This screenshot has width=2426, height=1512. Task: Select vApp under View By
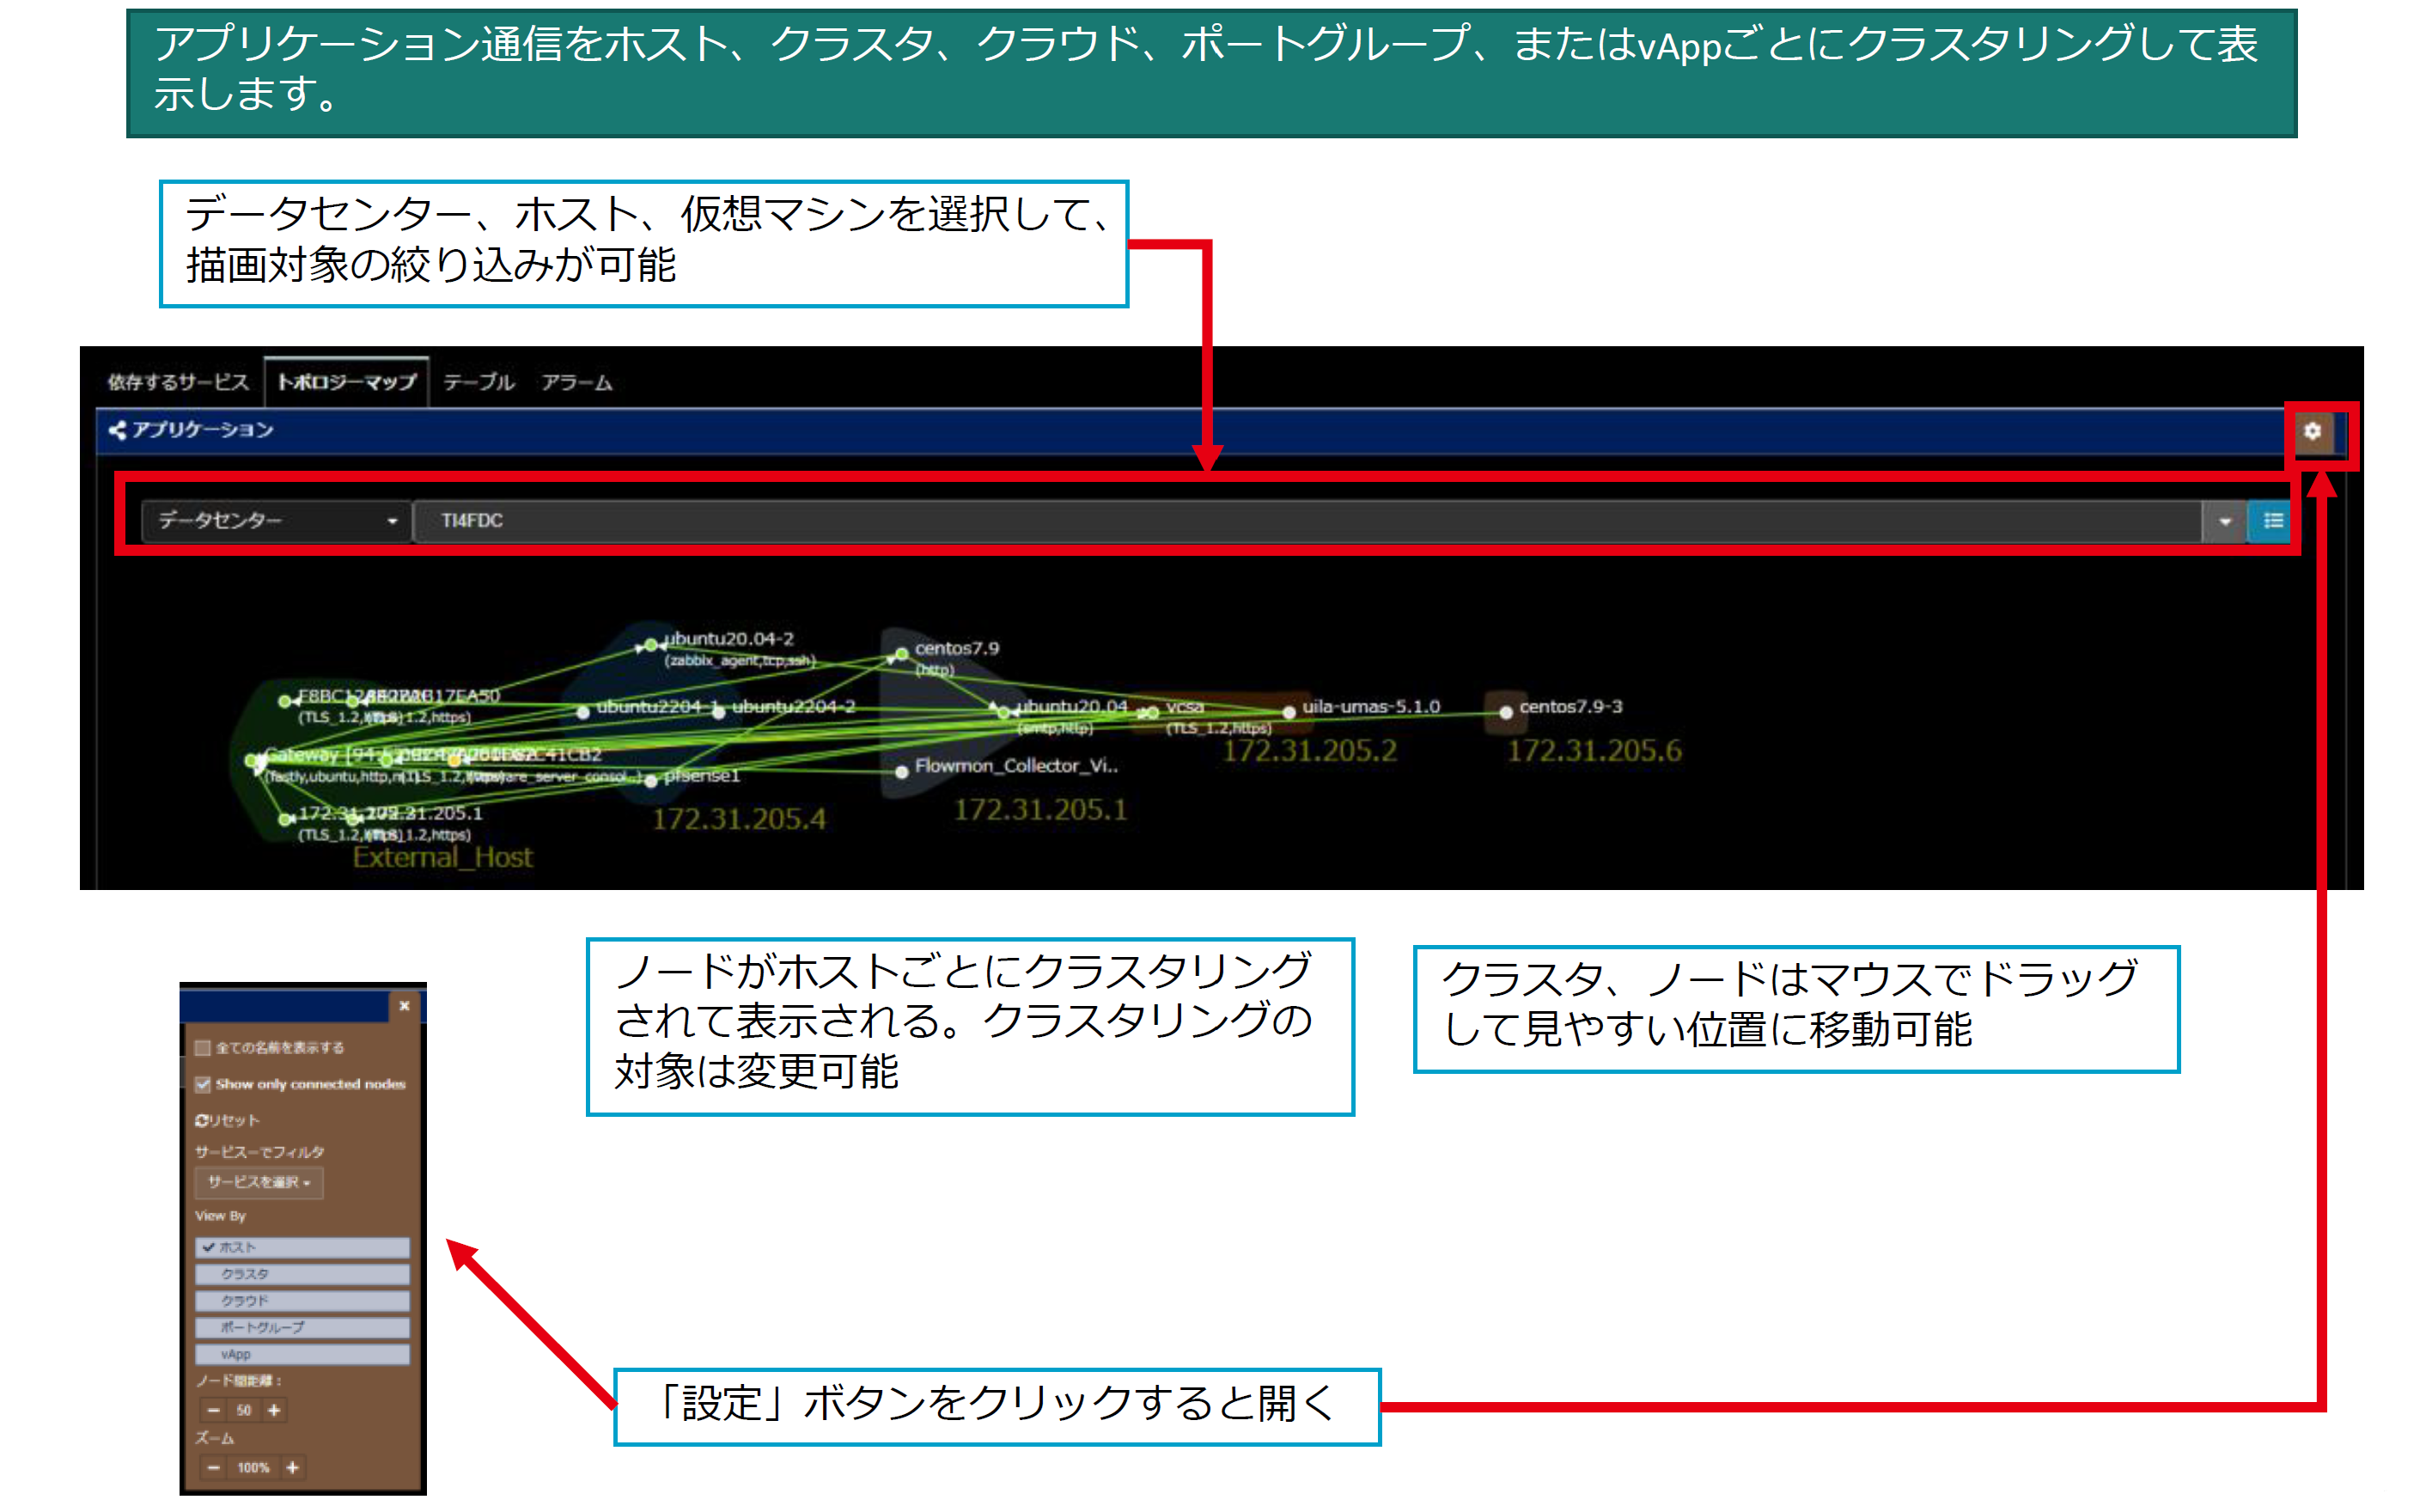pos(303,1355)
